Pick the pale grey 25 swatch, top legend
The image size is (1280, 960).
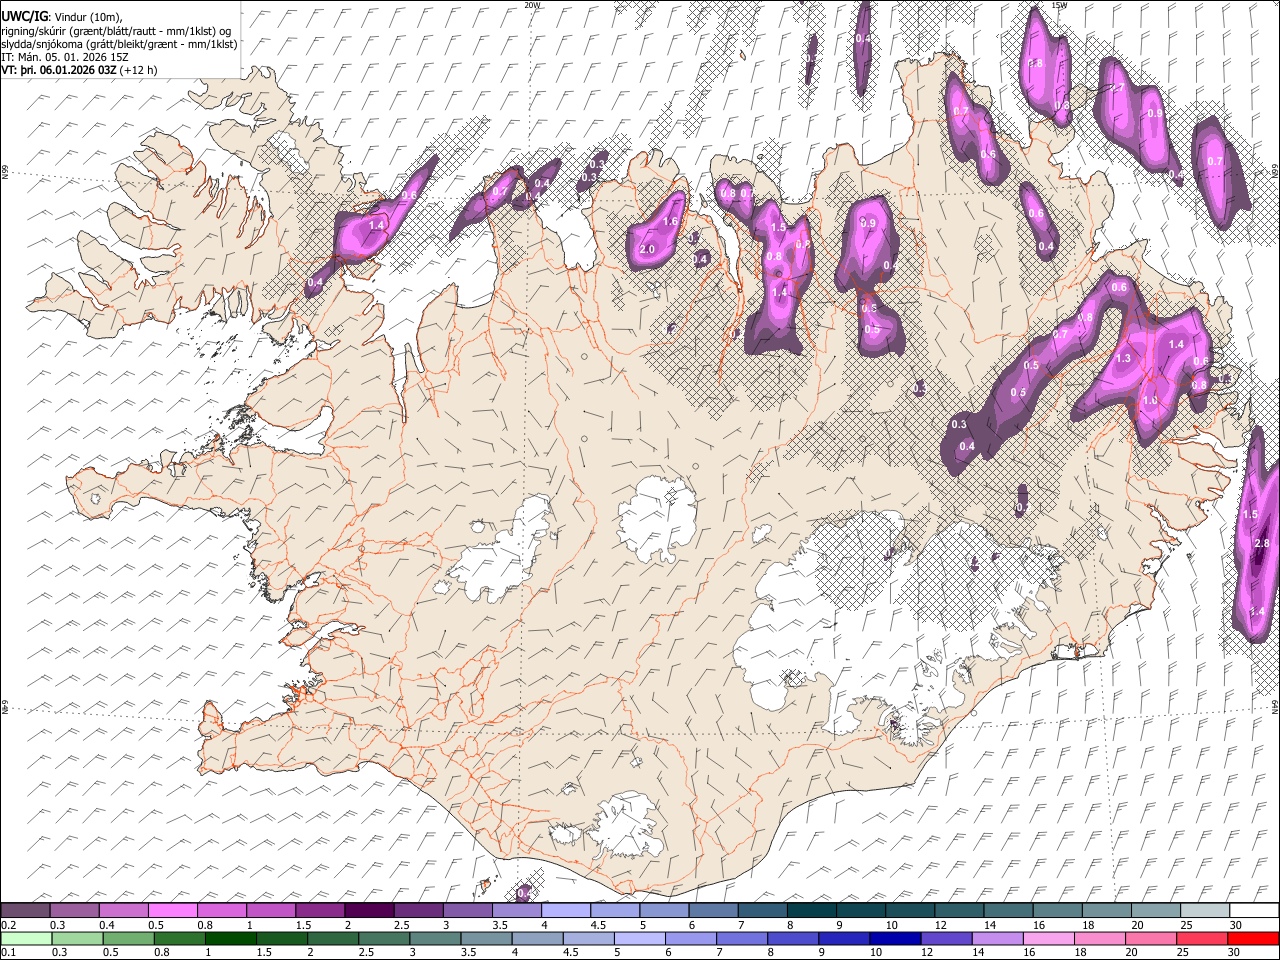point(1206,910)
